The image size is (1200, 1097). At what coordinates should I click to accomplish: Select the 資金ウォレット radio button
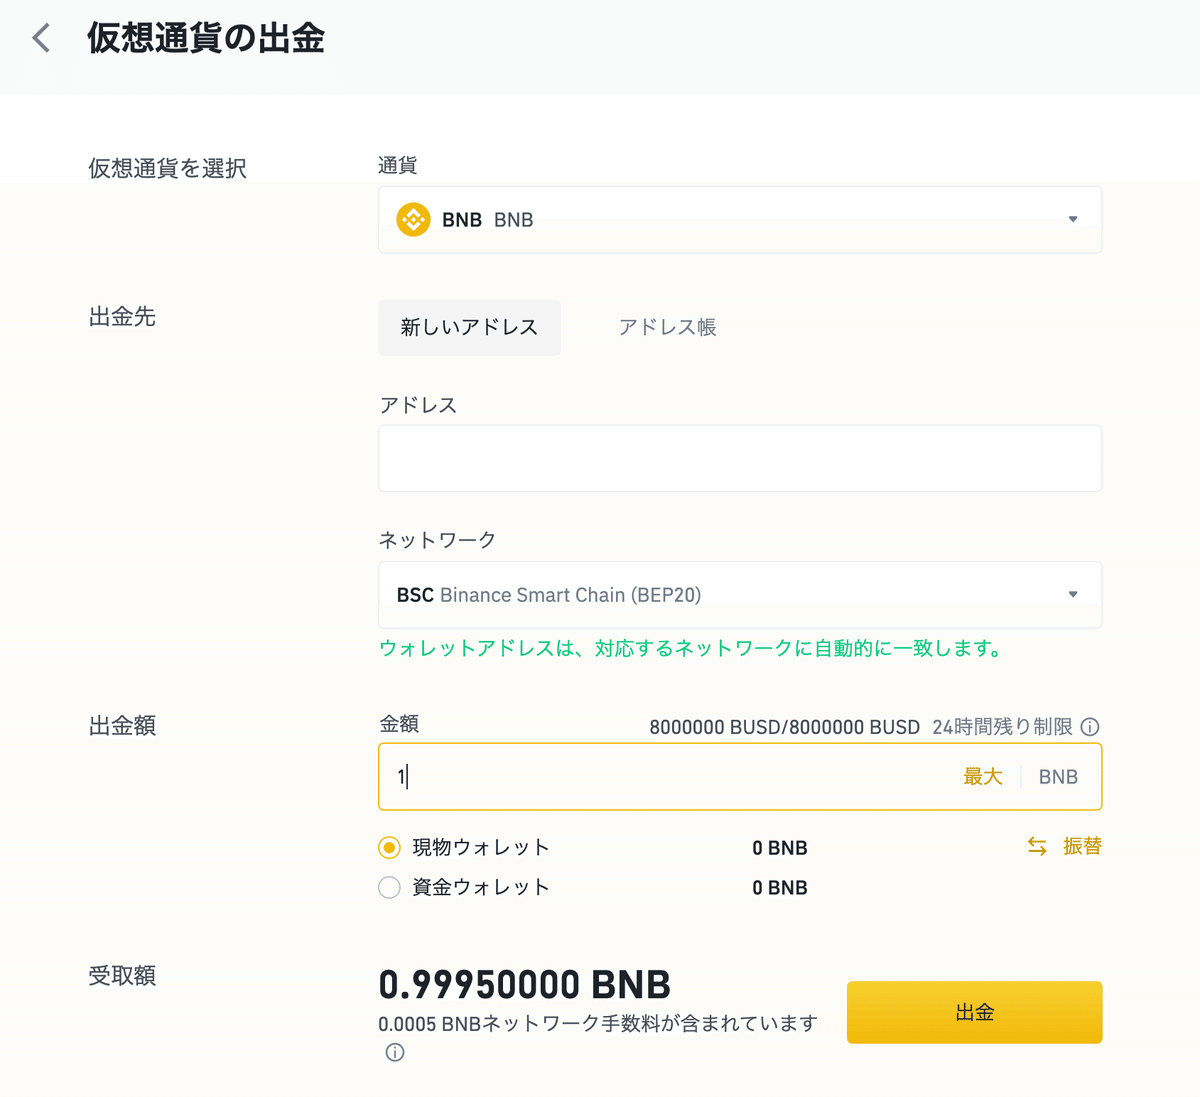(389, 887)
